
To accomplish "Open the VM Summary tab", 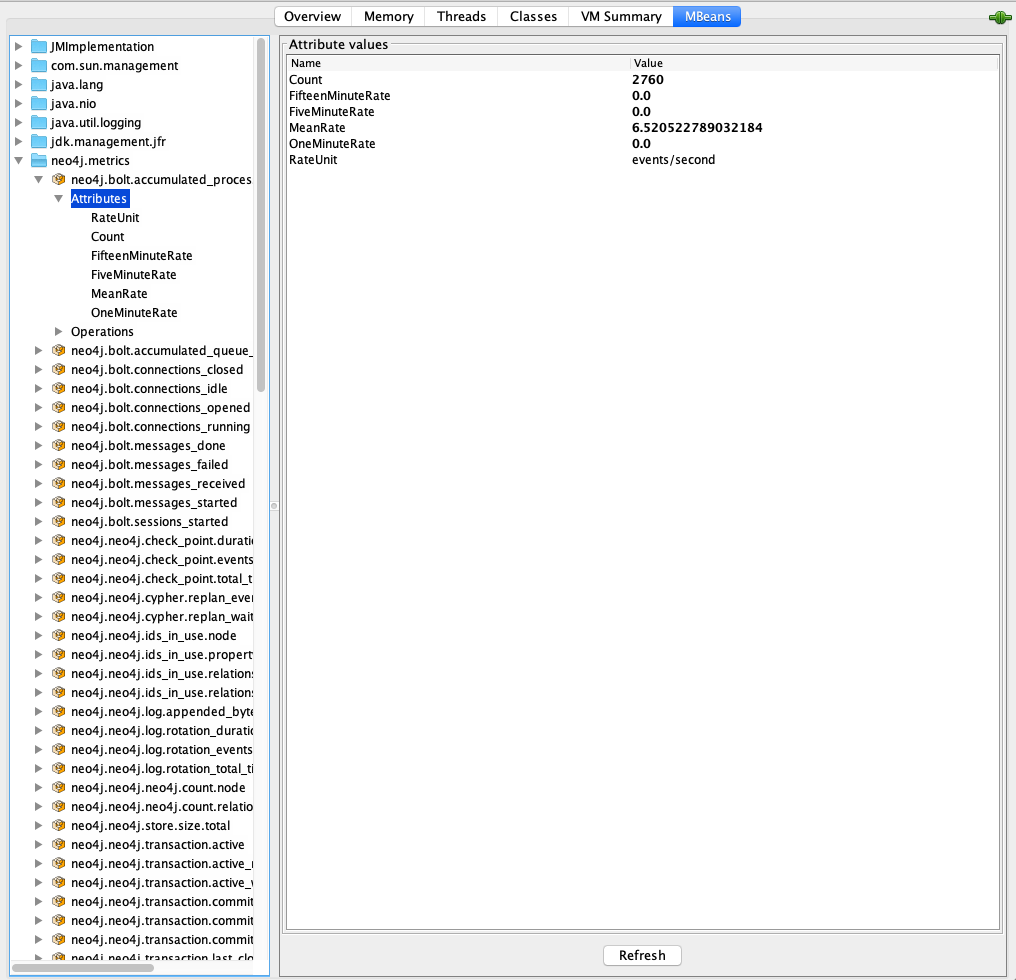I will tap(620, 17).
